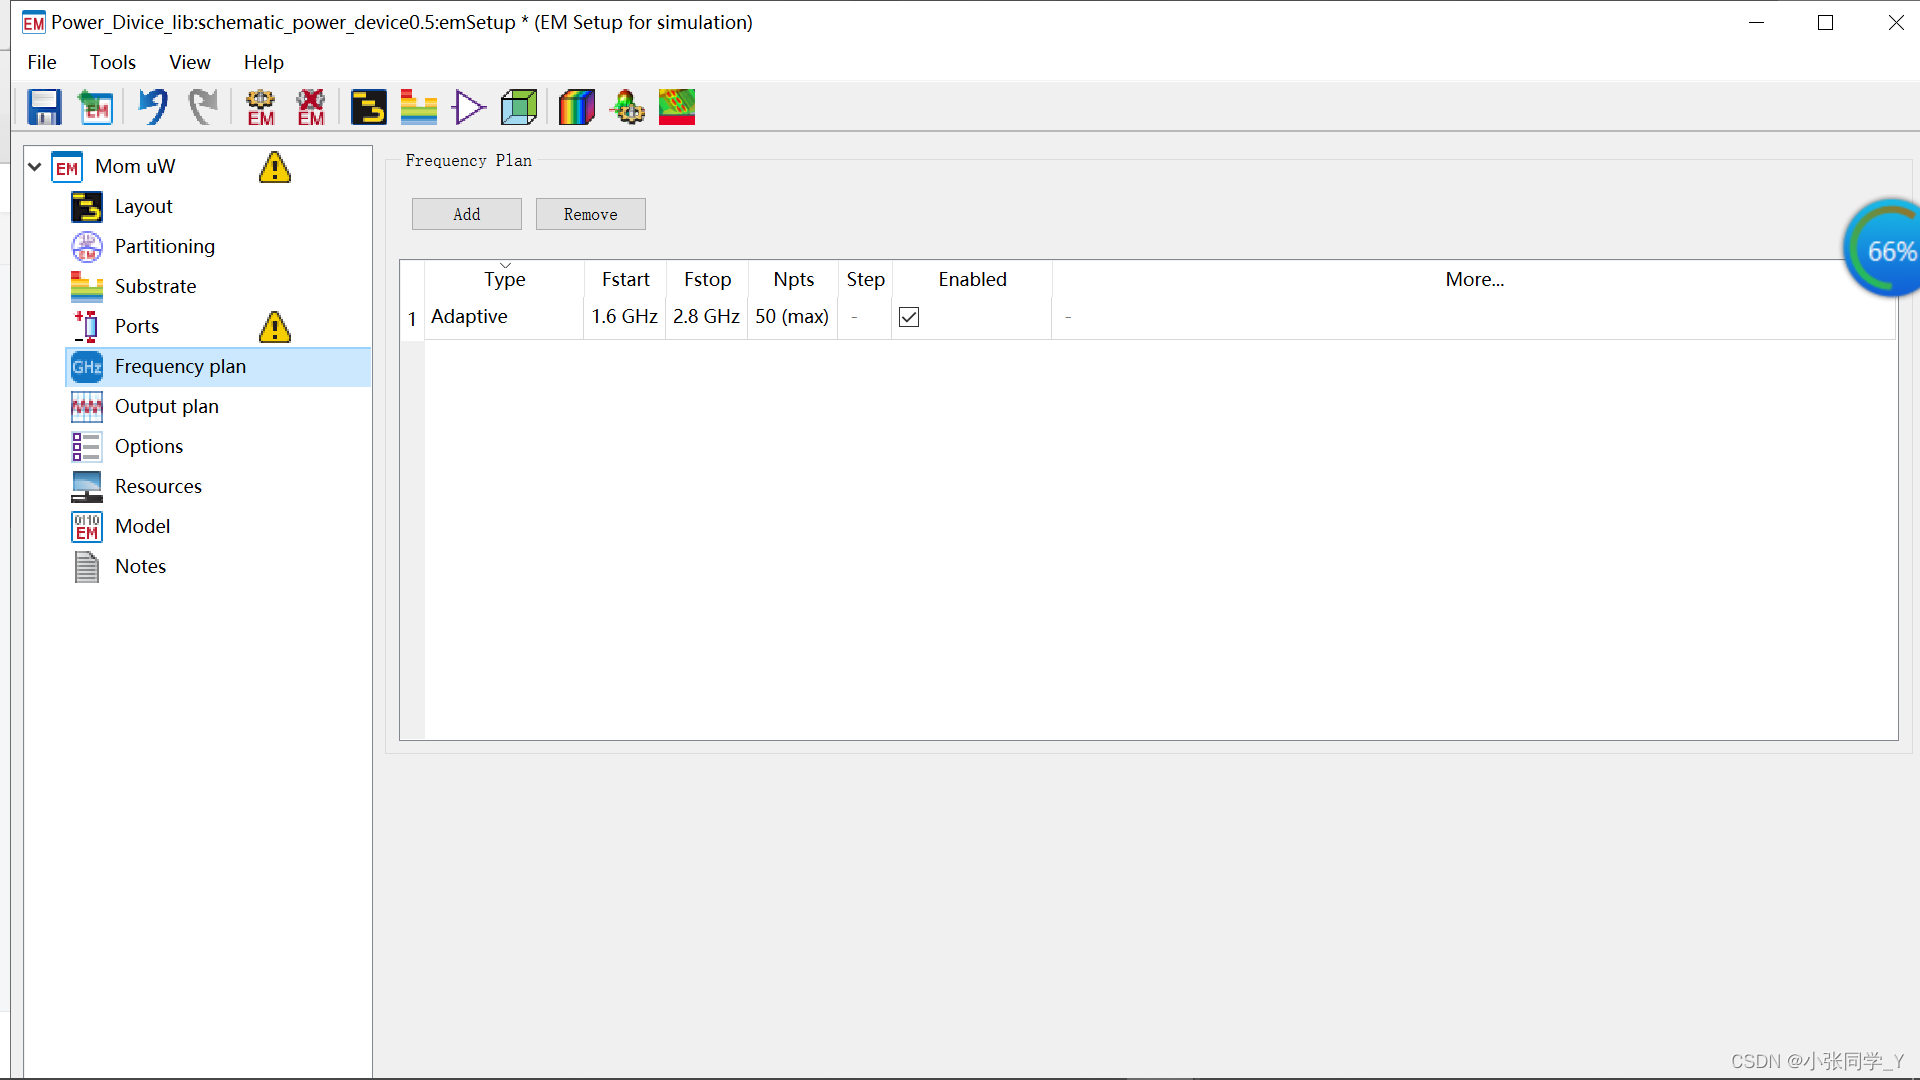
Task: Open the substrate editor toolbar icon
Action: (418, 107)
